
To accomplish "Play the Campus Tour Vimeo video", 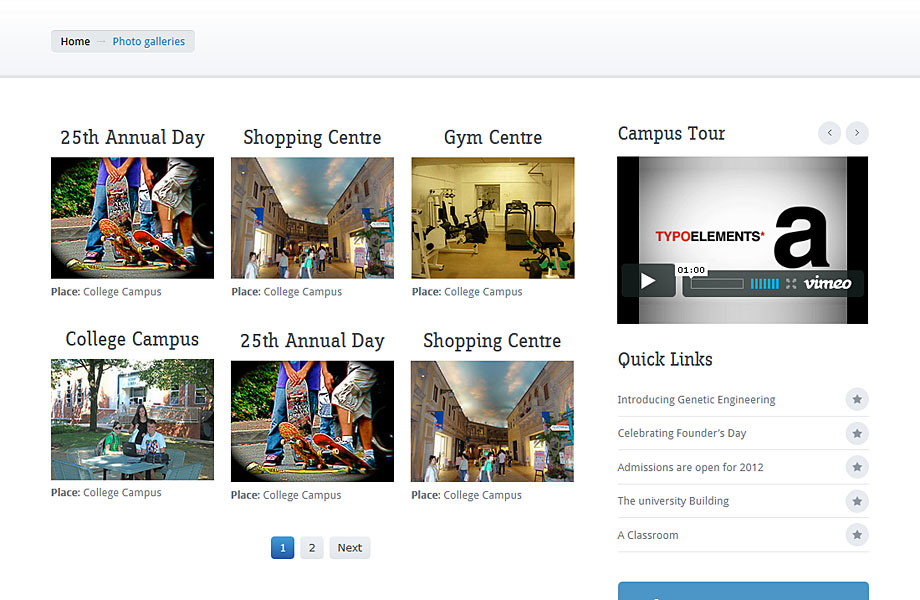I will pyautogui.click(x=648, y=282).
